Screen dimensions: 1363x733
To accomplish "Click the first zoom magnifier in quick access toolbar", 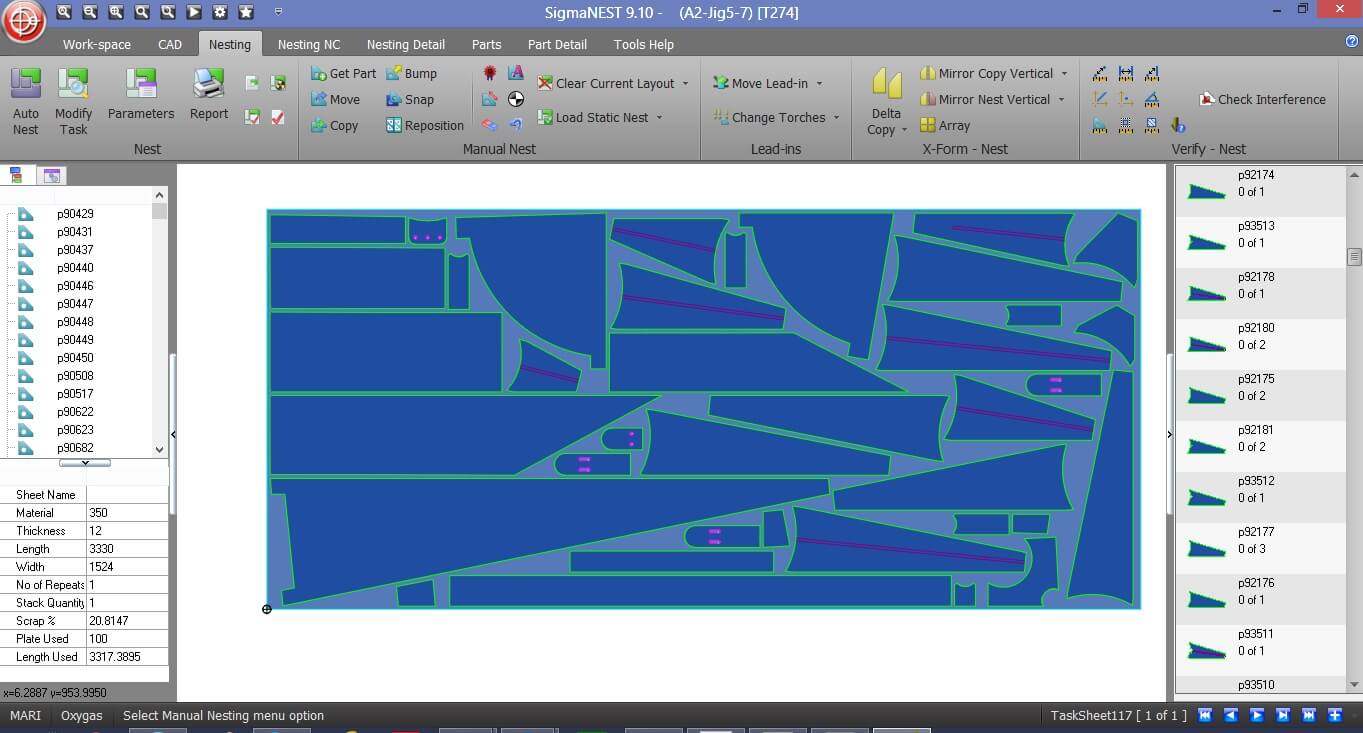I will click(64, 12).
